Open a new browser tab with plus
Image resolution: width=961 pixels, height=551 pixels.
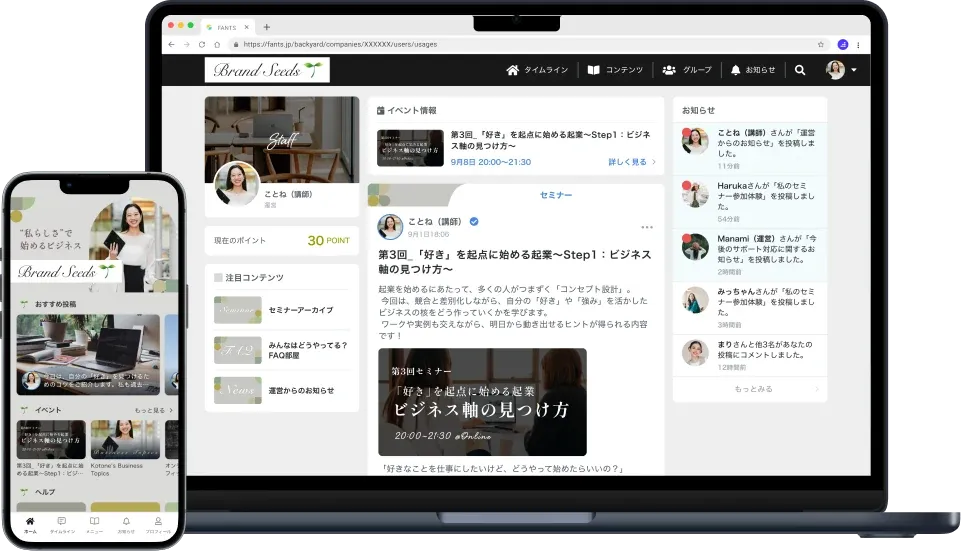[x=267, y=27]
